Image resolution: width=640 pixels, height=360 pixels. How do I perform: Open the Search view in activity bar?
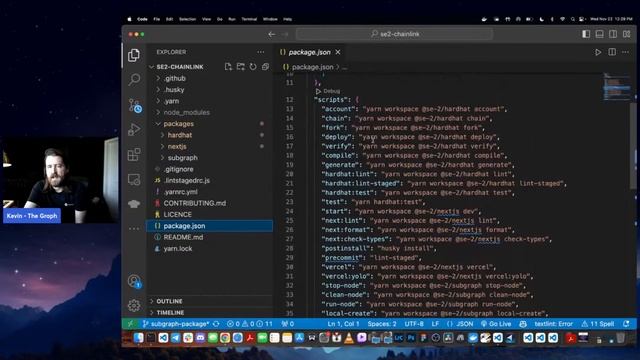coord(134,79)
